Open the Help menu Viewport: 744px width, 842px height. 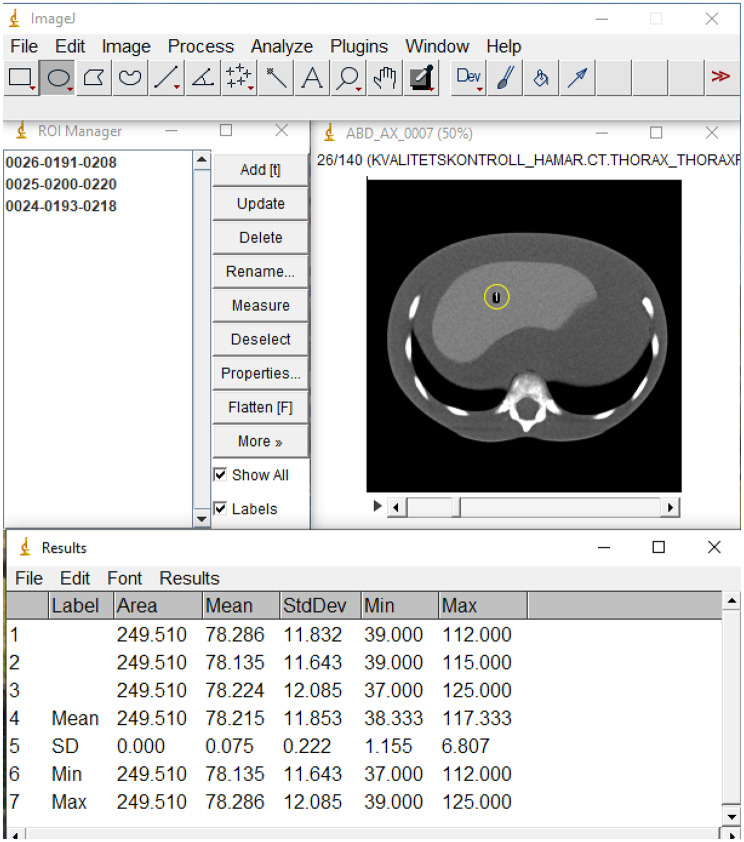click(x=504, y=46)
